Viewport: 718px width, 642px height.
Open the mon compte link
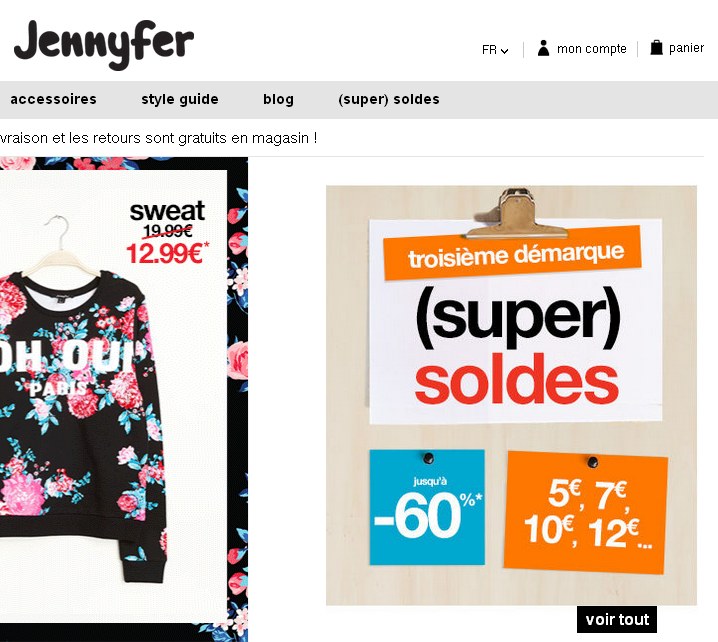592,49
